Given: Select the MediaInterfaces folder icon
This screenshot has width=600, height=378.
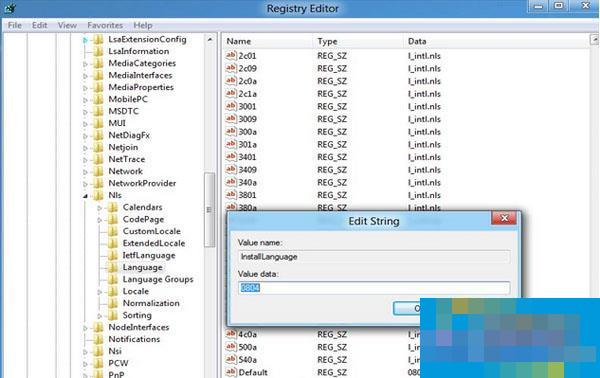Looking at the screenshot, I should click(99, 75).
